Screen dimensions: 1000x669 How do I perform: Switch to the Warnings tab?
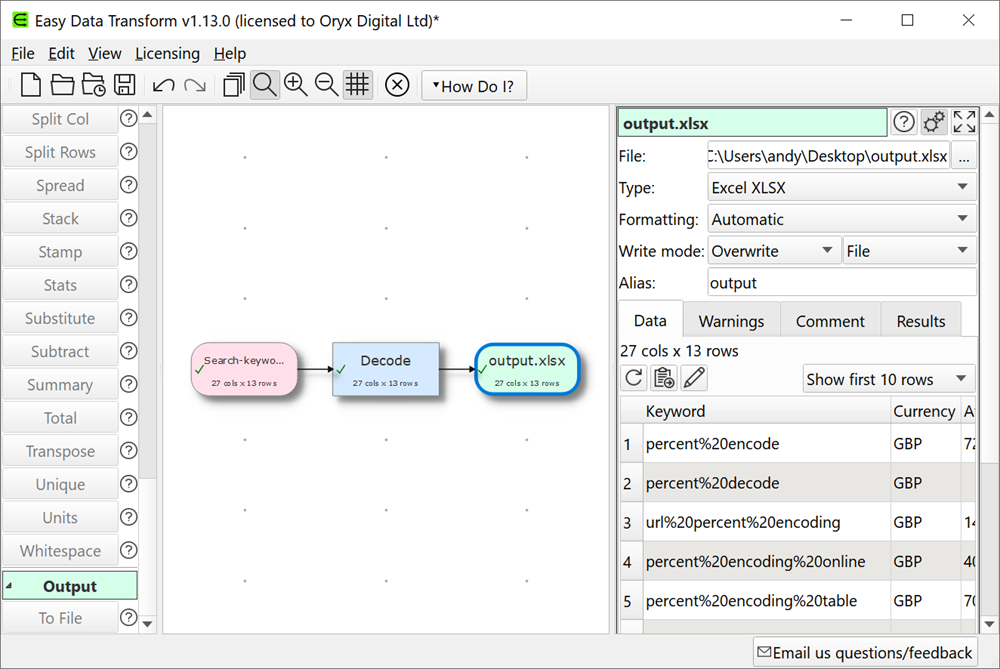[731, 320]
